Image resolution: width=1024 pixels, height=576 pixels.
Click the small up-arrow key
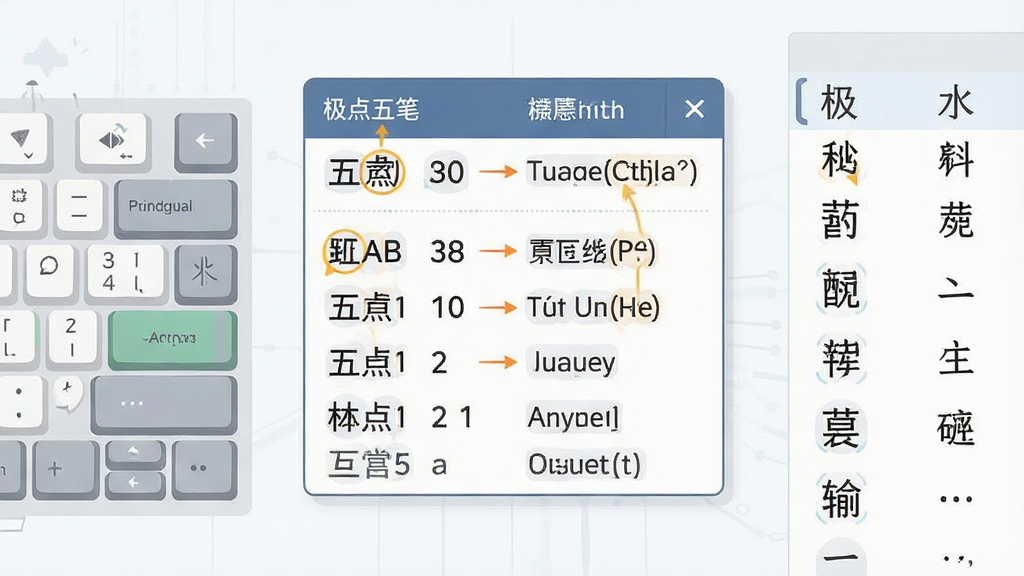coord(135,453)
